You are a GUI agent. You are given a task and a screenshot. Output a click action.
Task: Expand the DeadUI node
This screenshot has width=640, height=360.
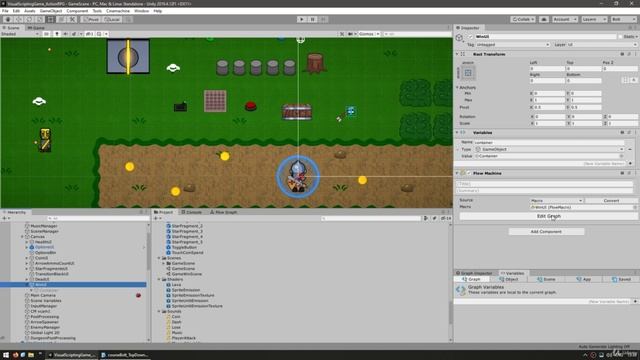[x=27, y=280]
